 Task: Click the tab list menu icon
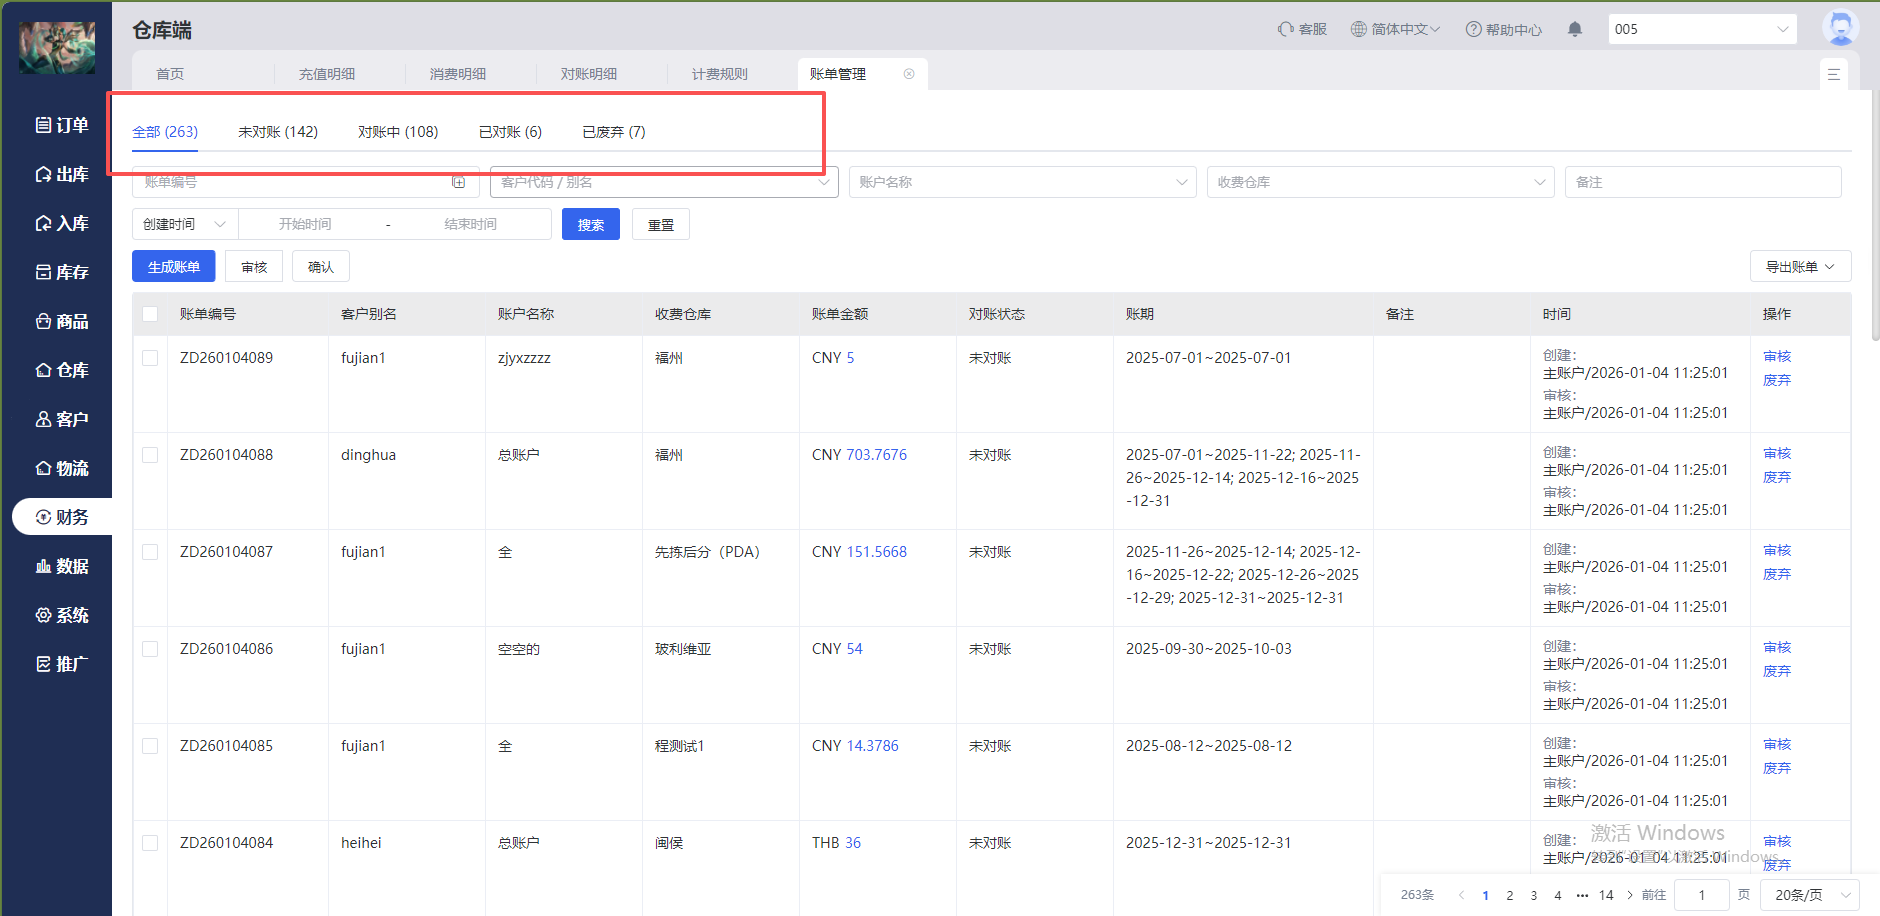[x=1833, y=74]
